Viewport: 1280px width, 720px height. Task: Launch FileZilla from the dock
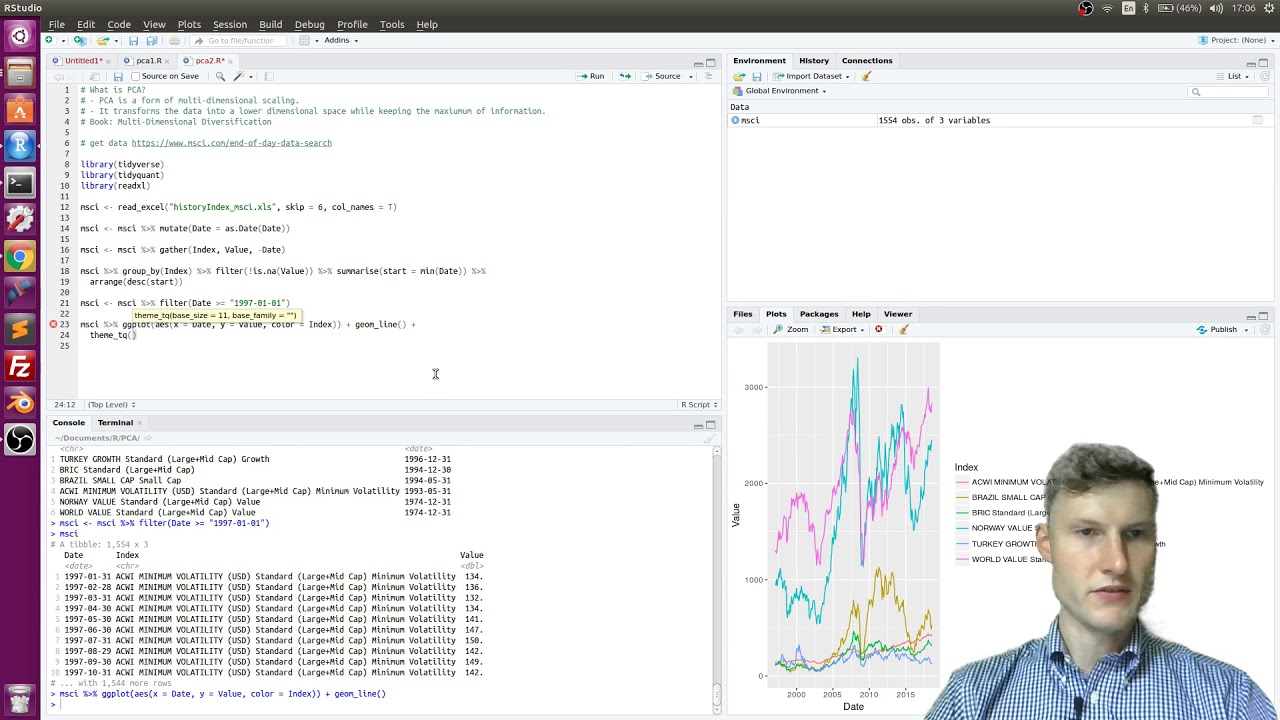[20, 366]
